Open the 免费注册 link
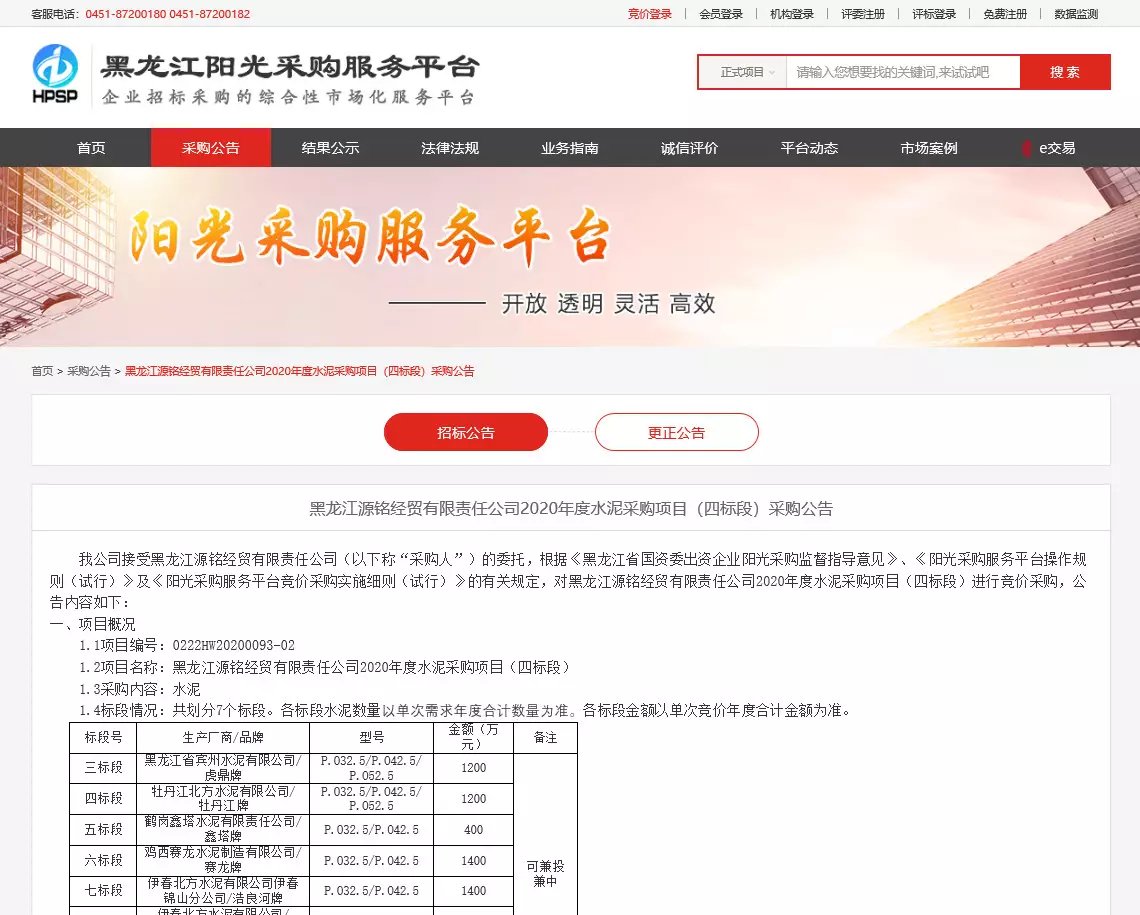 pos(1004,14)
